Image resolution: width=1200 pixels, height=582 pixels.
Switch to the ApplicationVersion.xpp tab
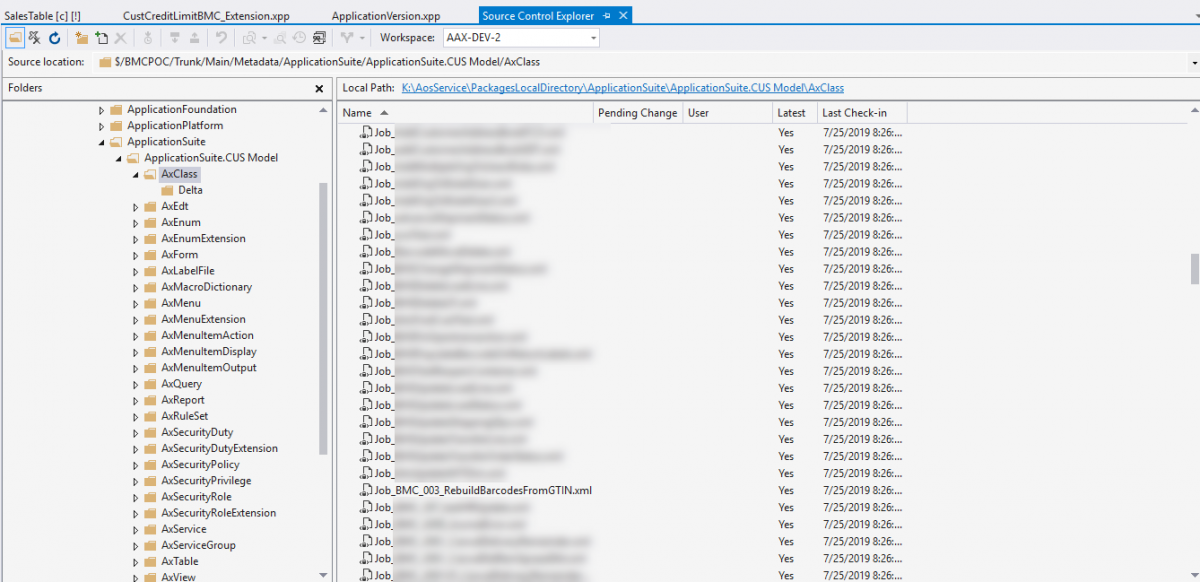(x=385, y=16)
